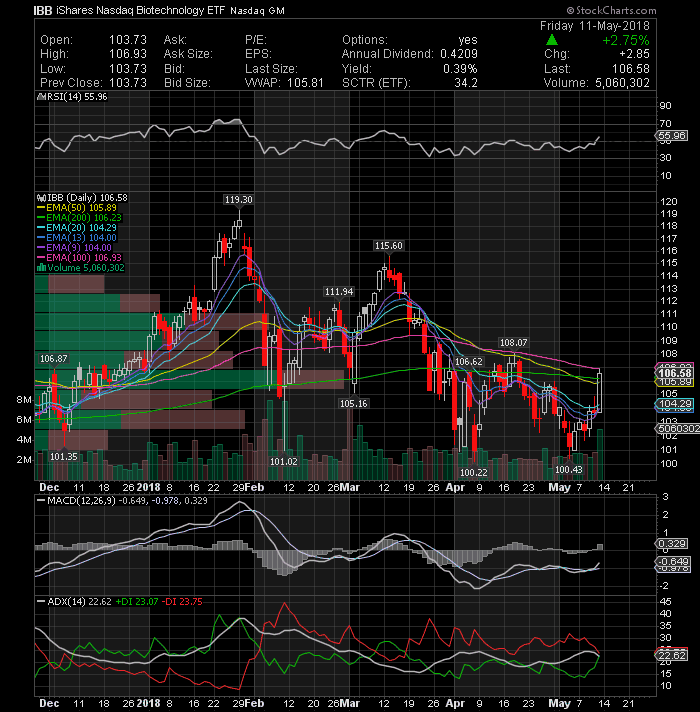Click the 106.87 December high label
Screen dimensions: 700x712
54,359
